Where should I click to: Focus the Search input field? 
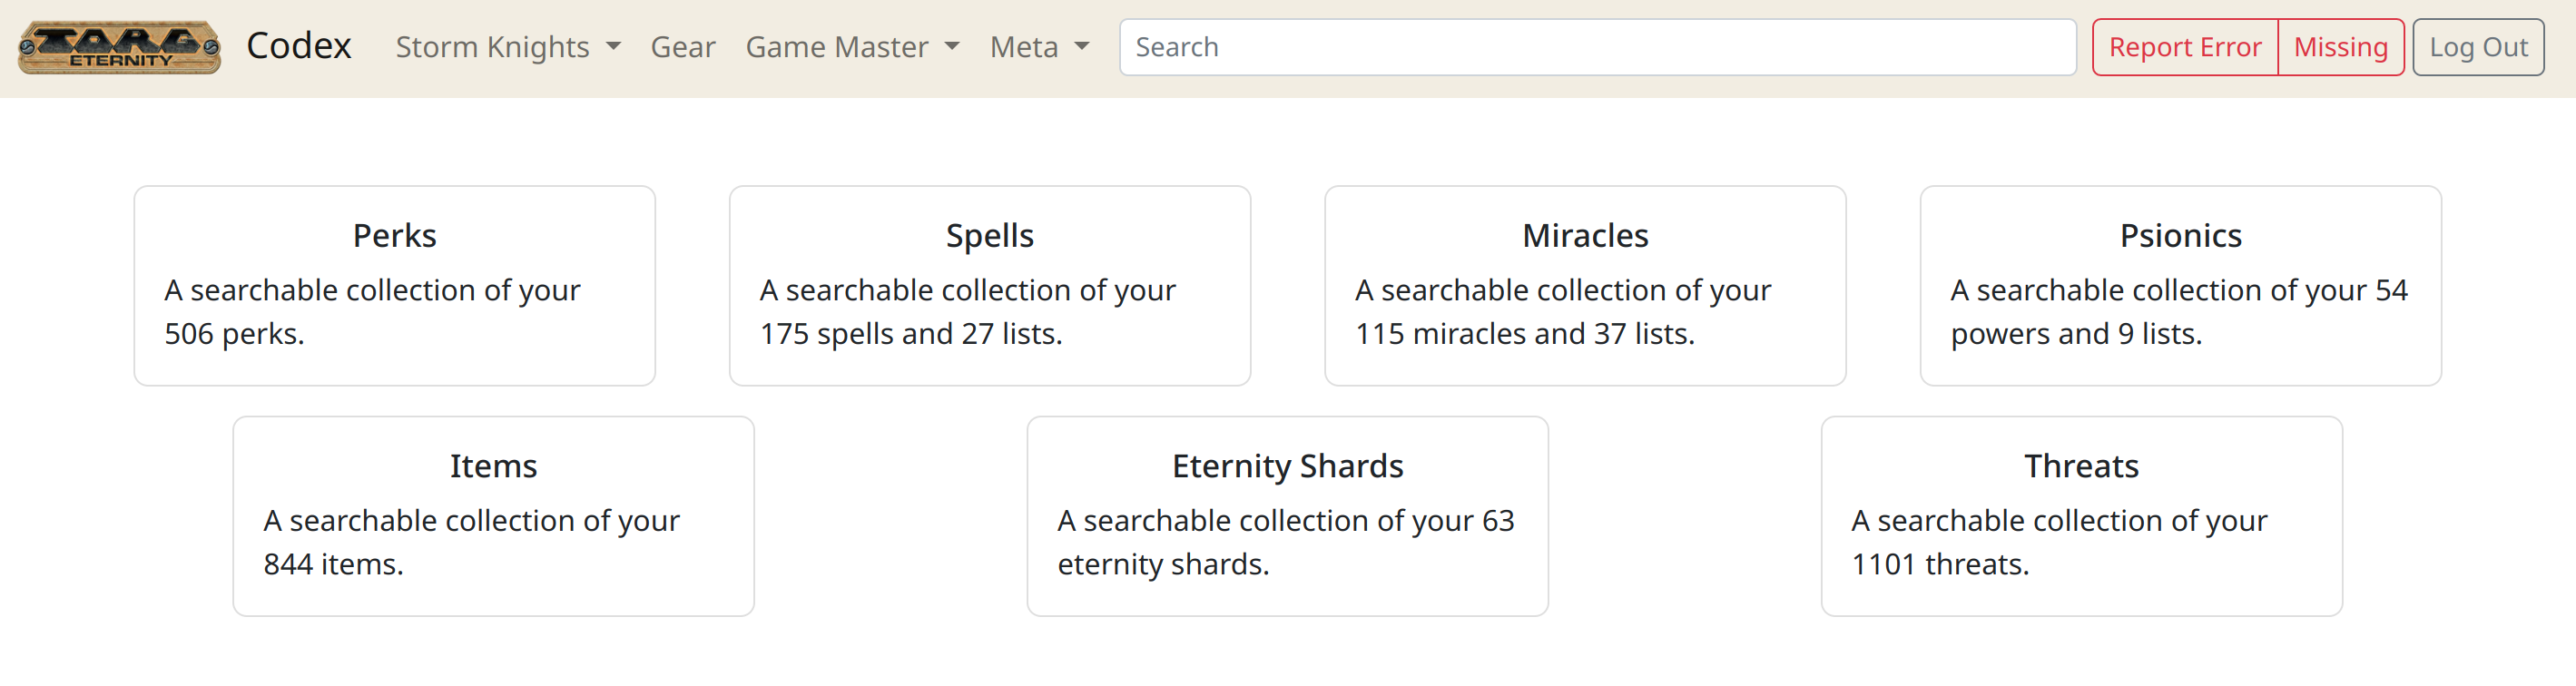click(1597, 47)
